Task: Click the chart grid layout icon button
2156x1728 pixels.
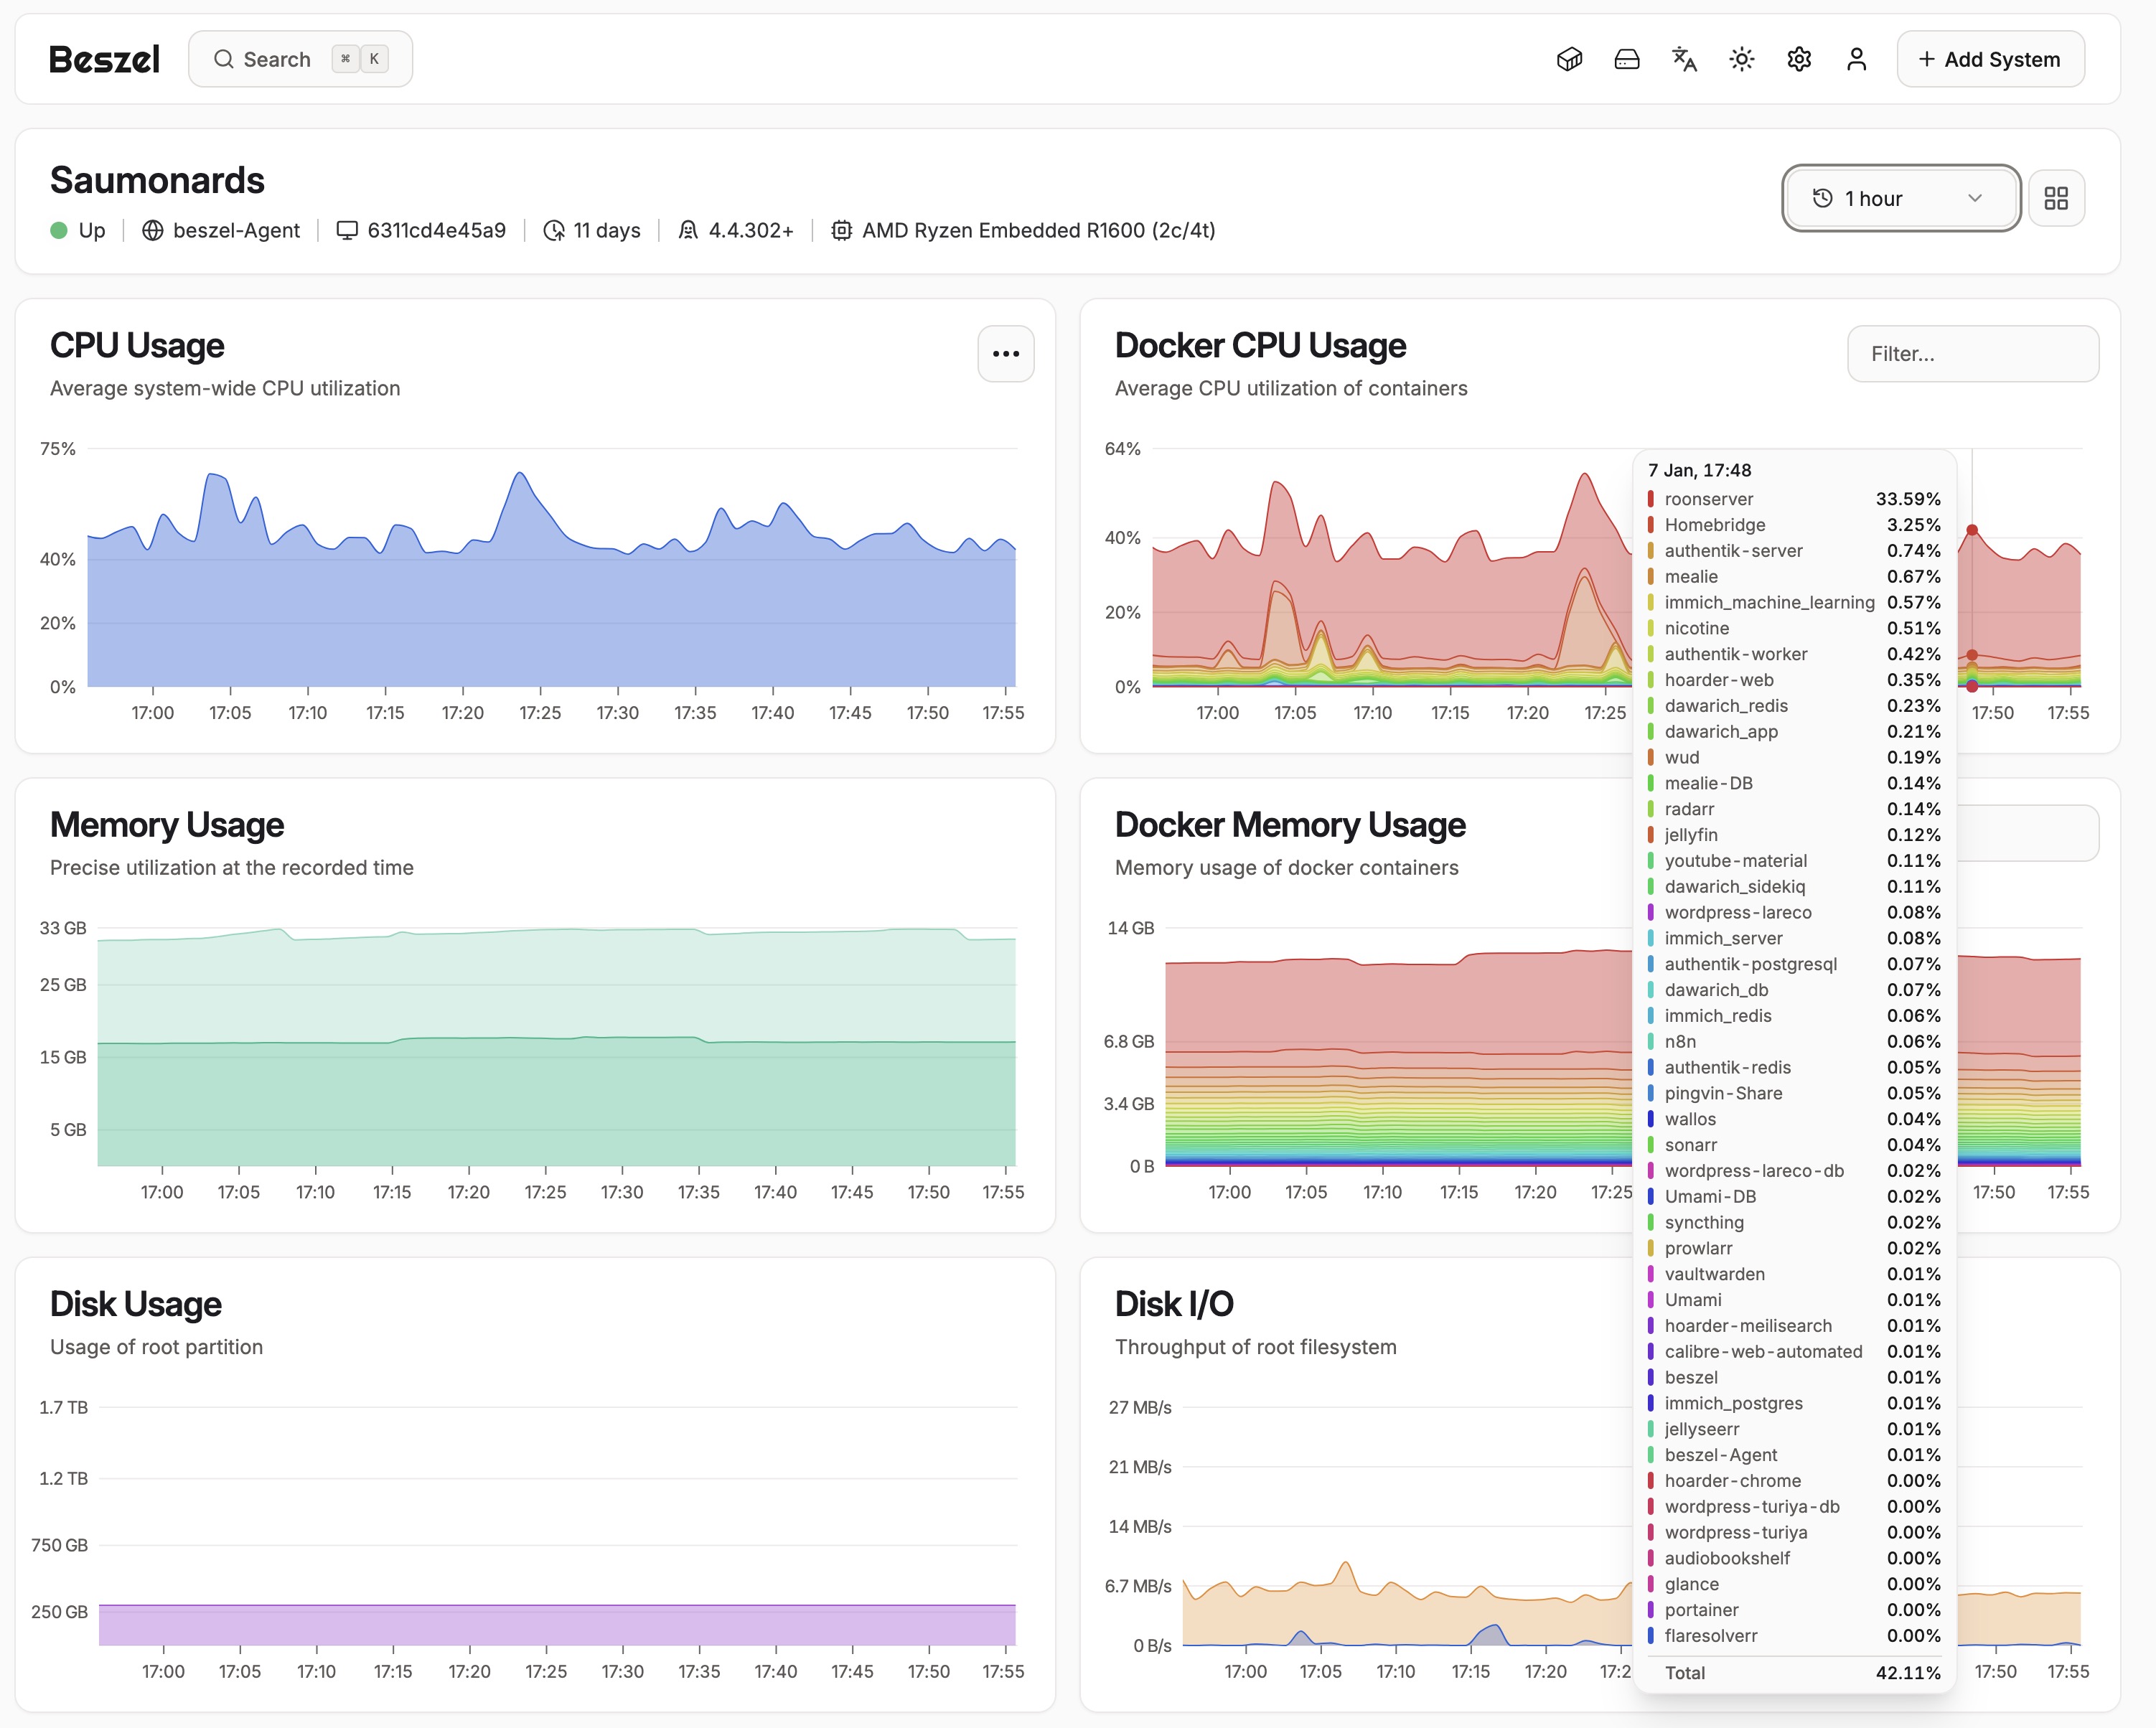Action: pyautogui.click(x=2056, y=198)
